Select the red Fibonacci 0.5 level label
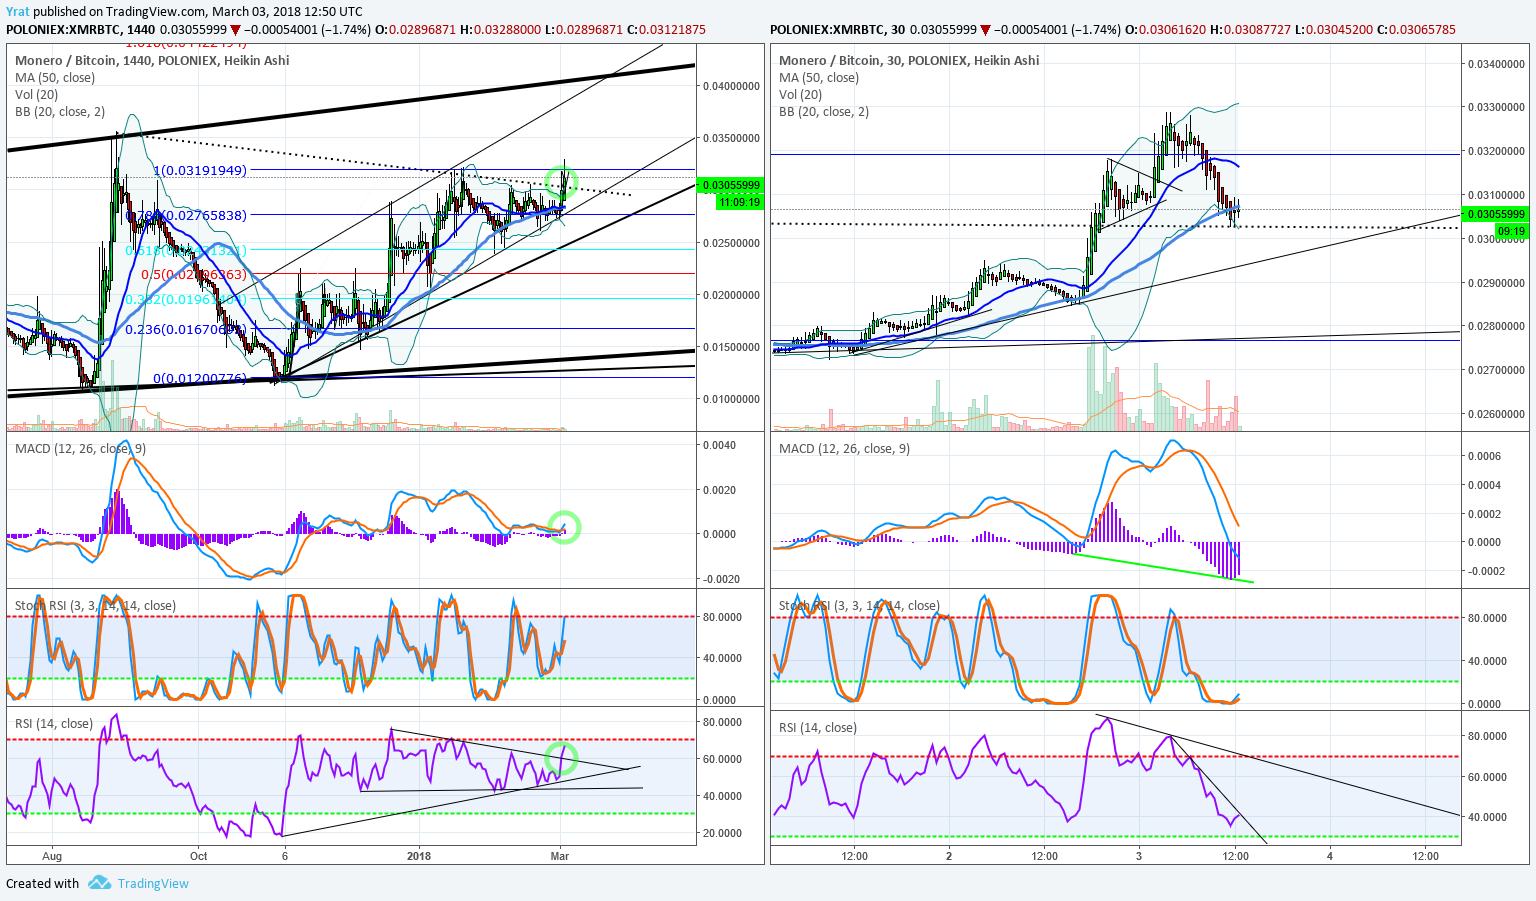The height and width of the screenshot is (901, 1536). click(194, 274)
